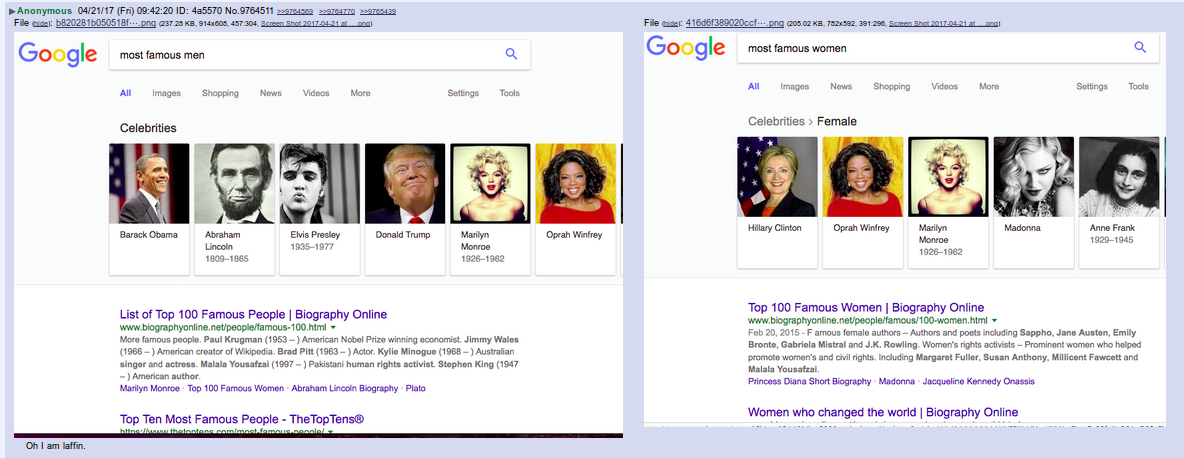Click the Google logo in the women search
Viewport: 1184px width, 458px height.
coord(686,48)
